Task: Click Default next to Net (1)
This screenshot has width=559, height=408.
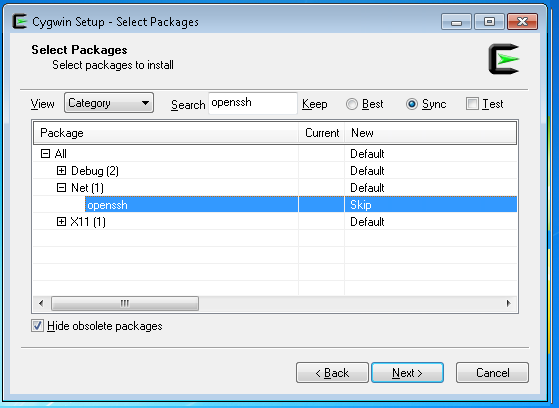Action: pyautogui.click(x=367, y=188)
